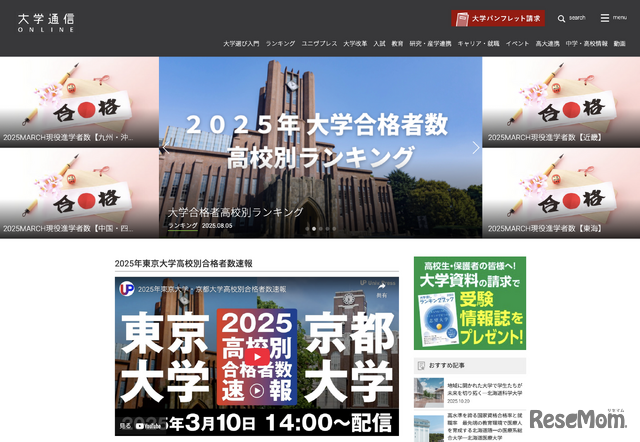Click green 大学資料の請求 banner ad
This screenshot has width=640, height=442.
[469, 303]
